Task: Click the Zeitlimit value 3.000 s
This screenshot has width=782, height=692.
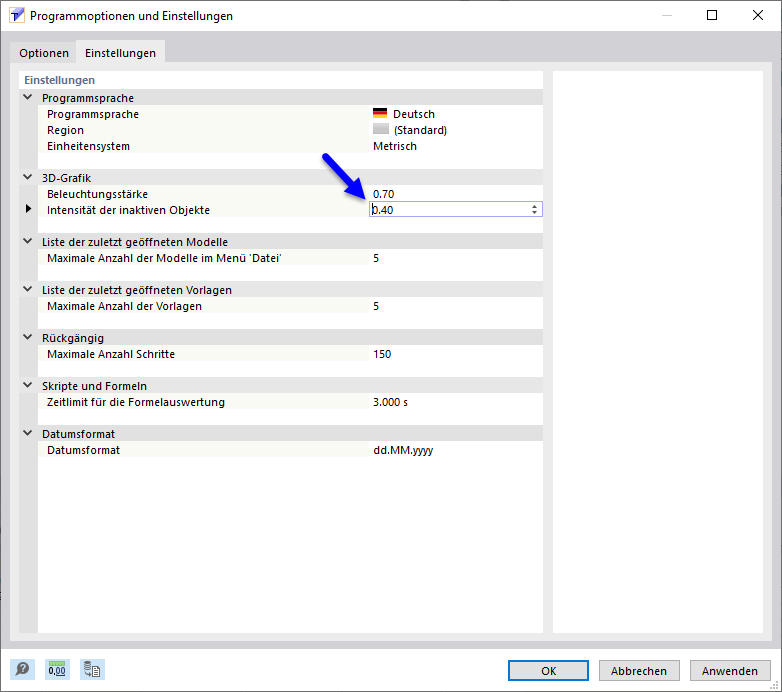Action: tap(390, 402)
